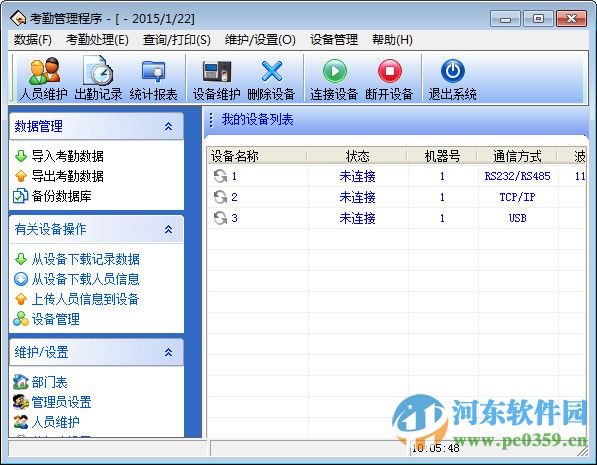This screenshot has width=597, height=465.
Task: Open the 设备管理 menu
Action: coord(334,40)
